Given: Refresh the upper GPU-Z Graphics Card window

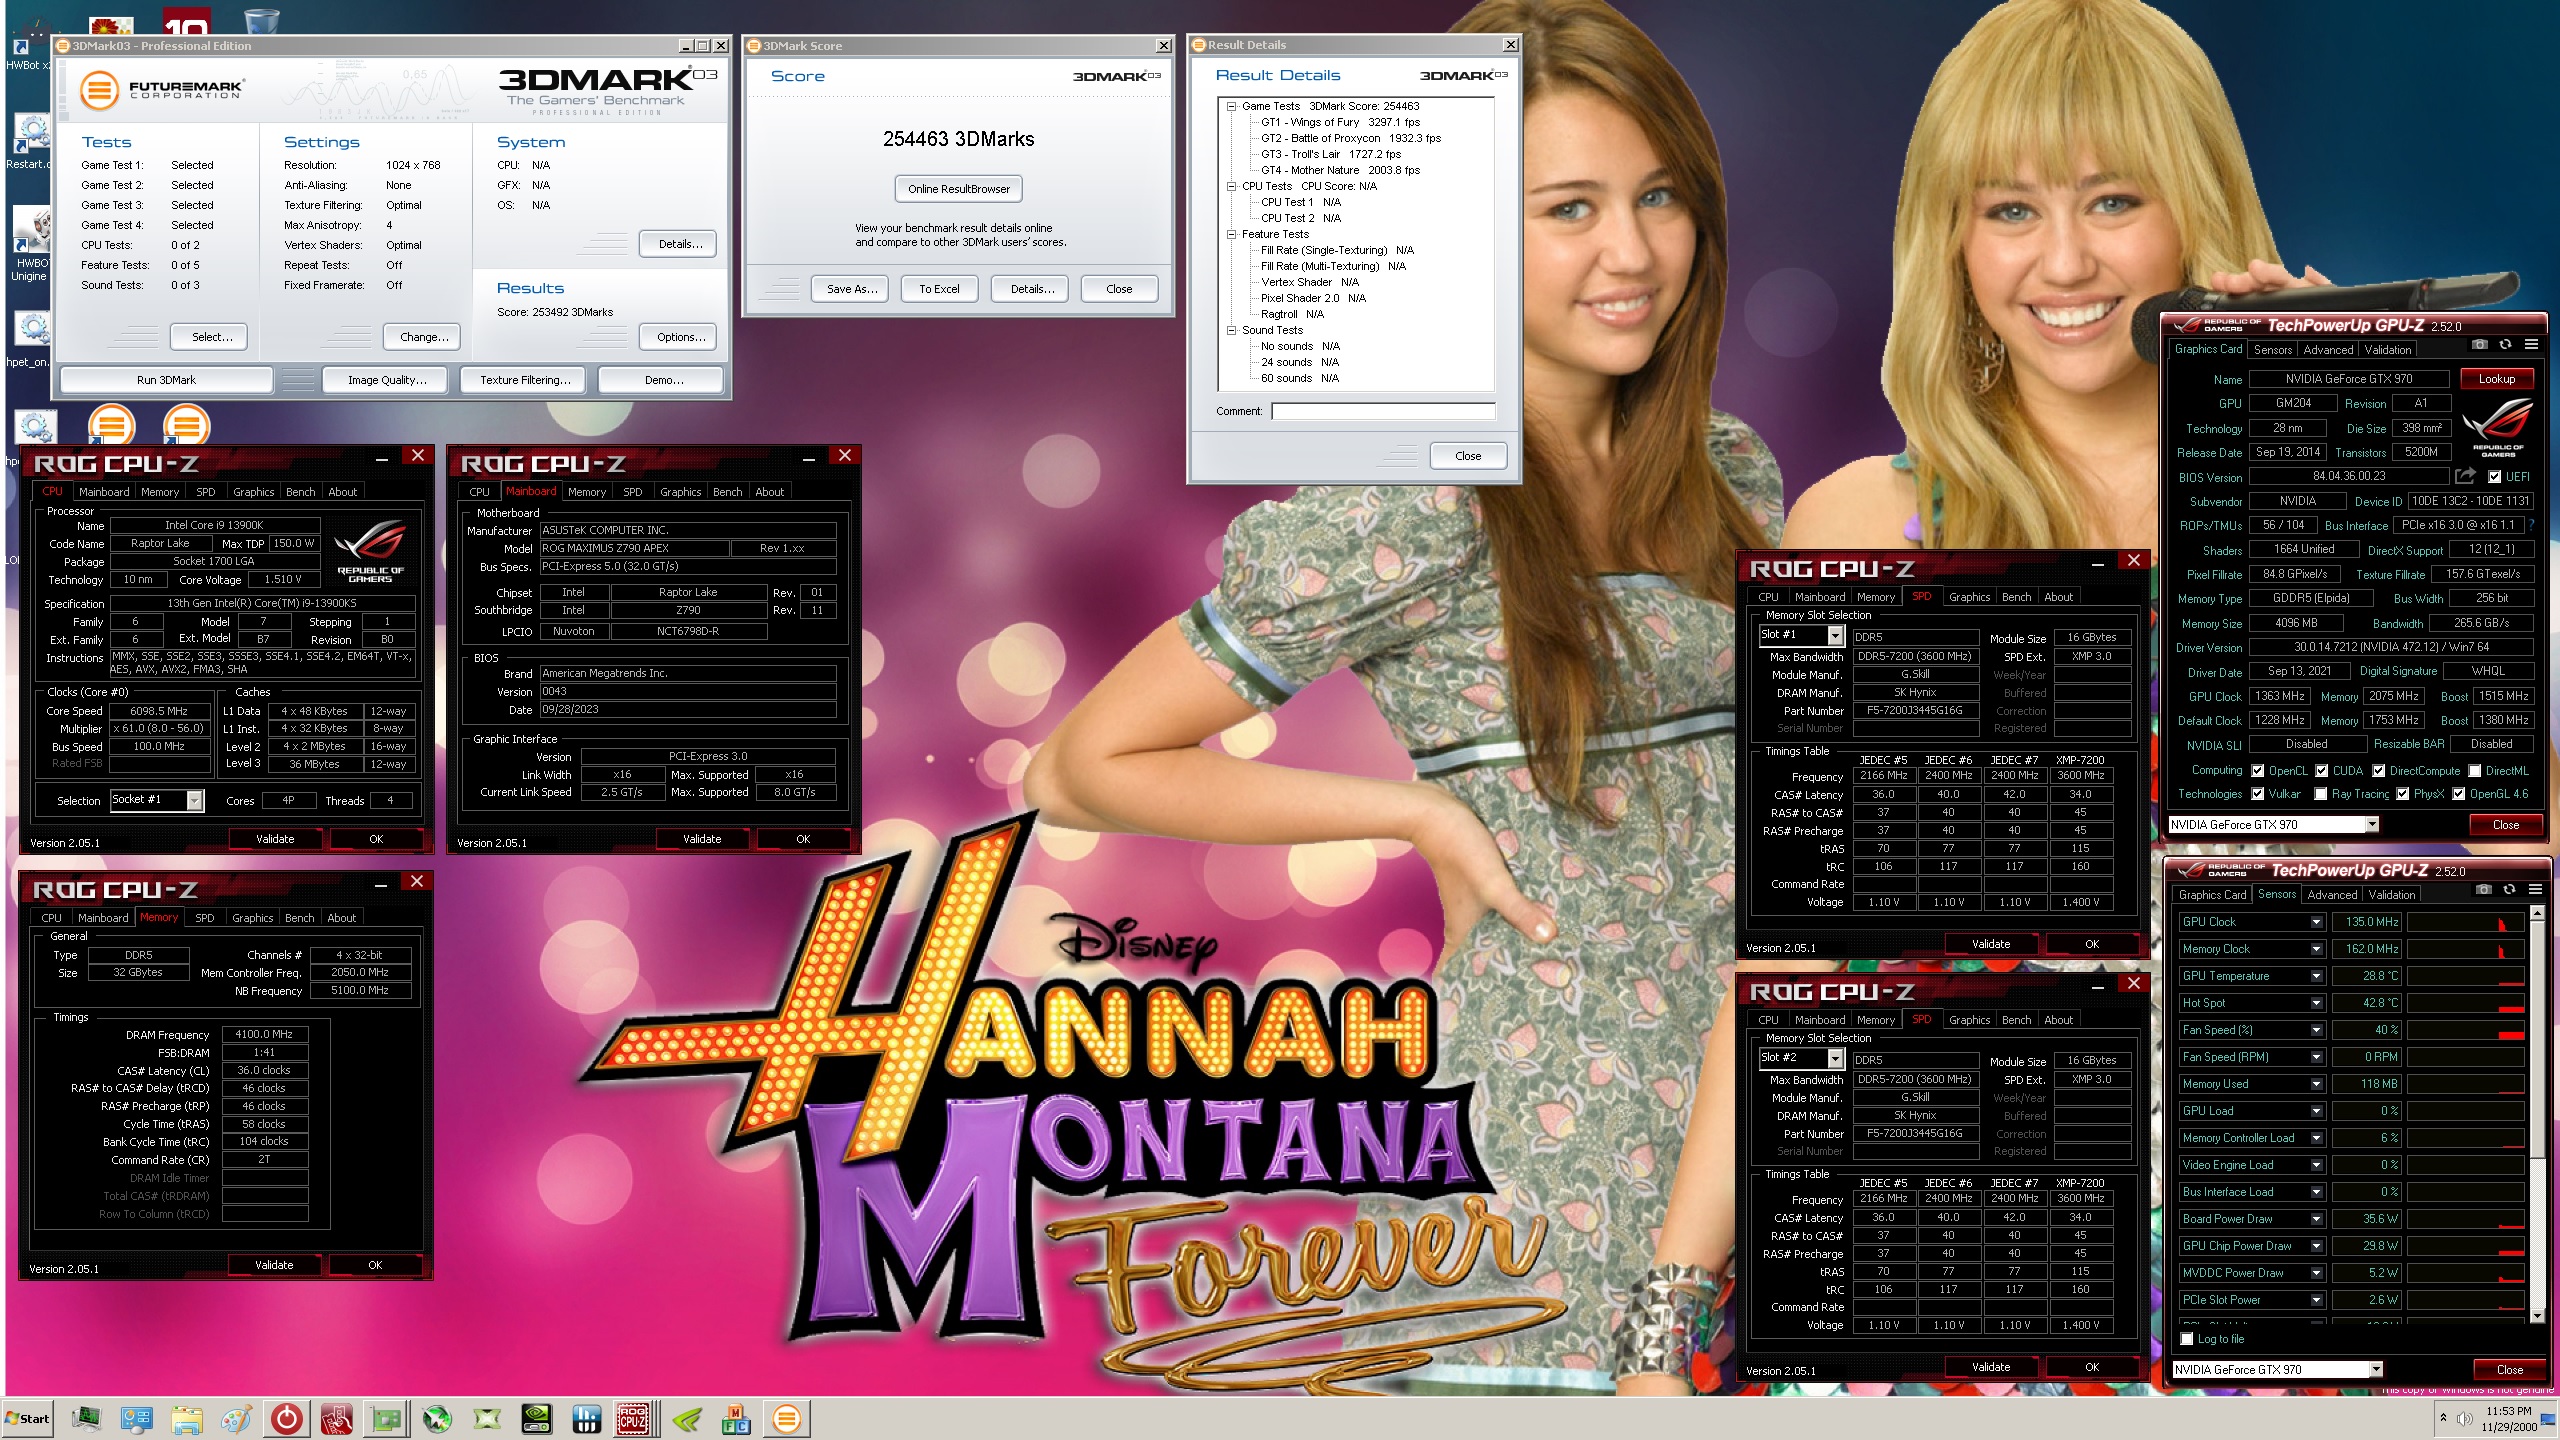Looking at the screenshot, I should coord(2505,344).
